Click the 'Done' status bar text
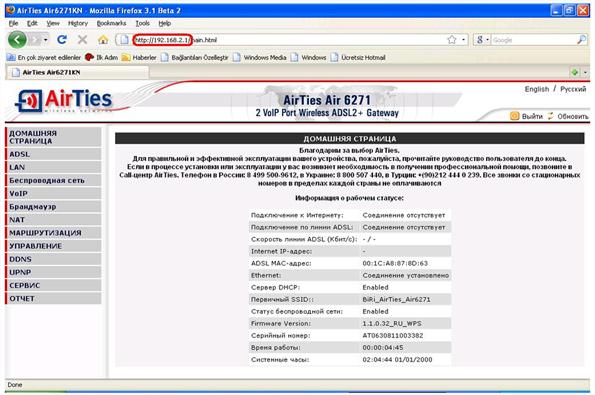This screenshot has width=595, height=395. 15,385
